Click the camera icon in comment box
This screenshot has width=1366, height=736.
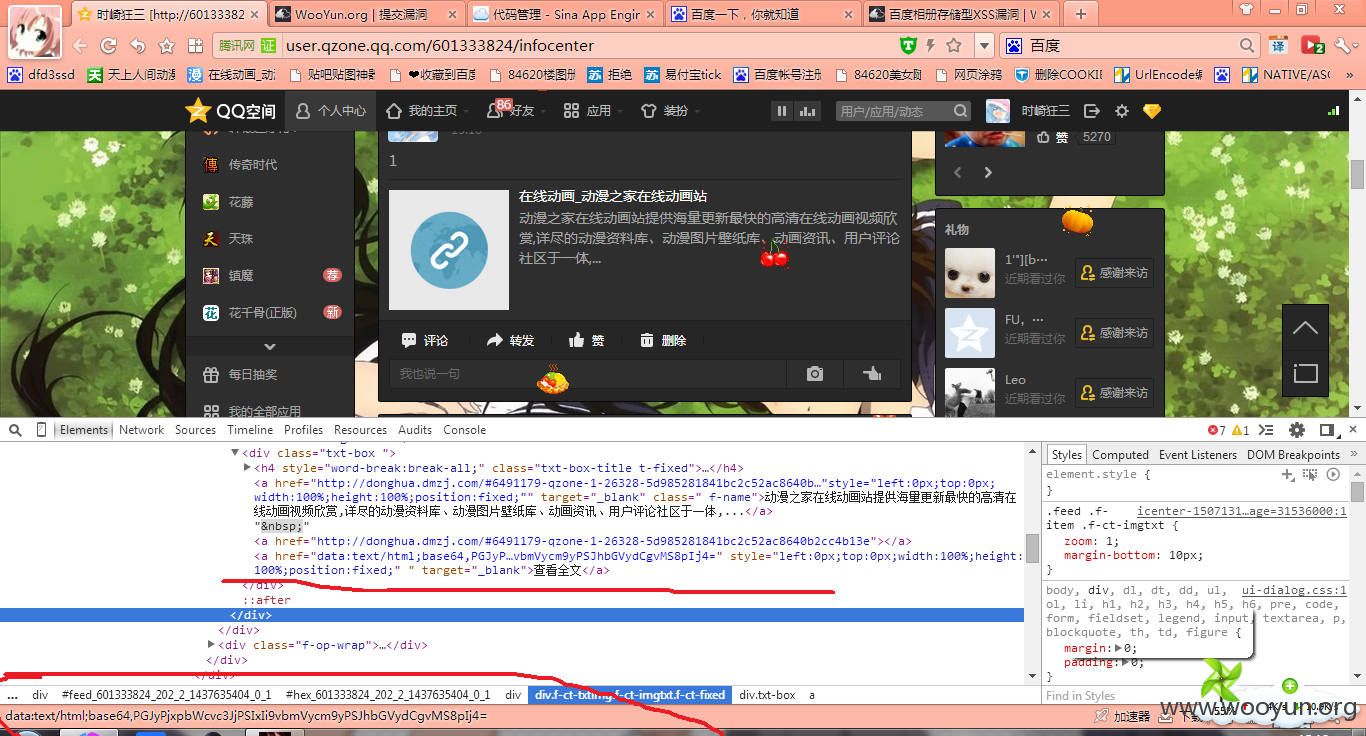[815, 373]
